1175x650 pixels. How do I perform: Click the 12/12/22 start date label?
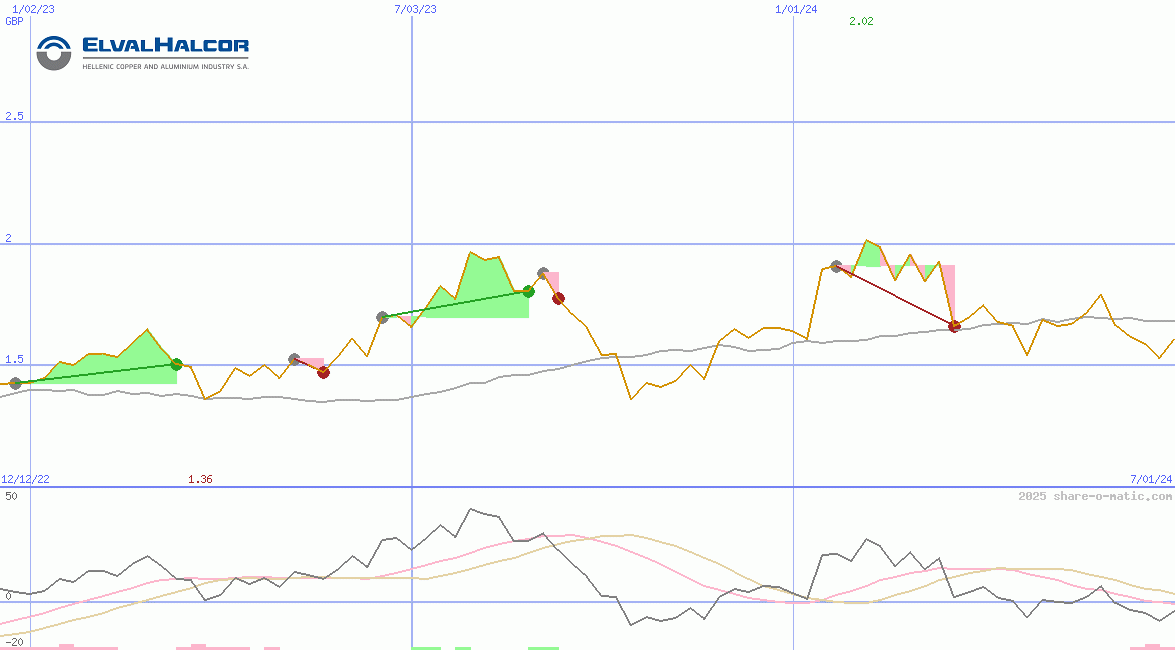(25, 479)
